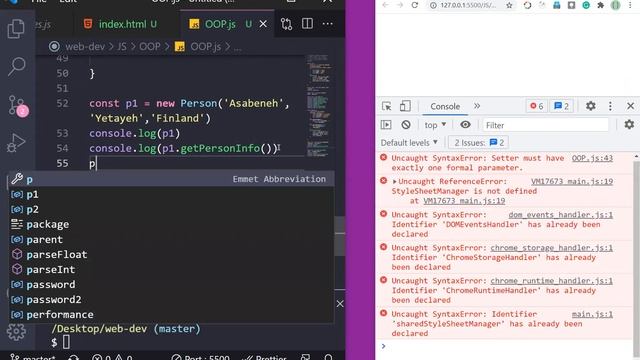This screenshot has width=640, height=360.
Task: Click the 2 messages issues badge
Action: (x=562, y=106)
